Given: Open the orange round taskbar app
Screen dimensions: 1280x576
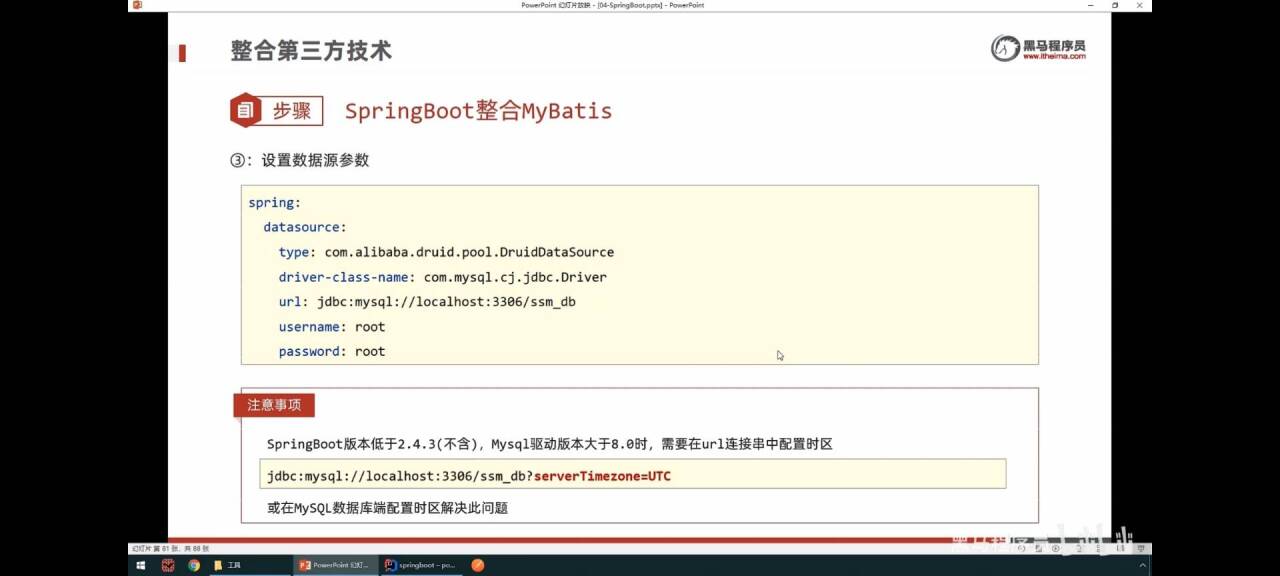Looking at the screenshot, I should 478,565.
